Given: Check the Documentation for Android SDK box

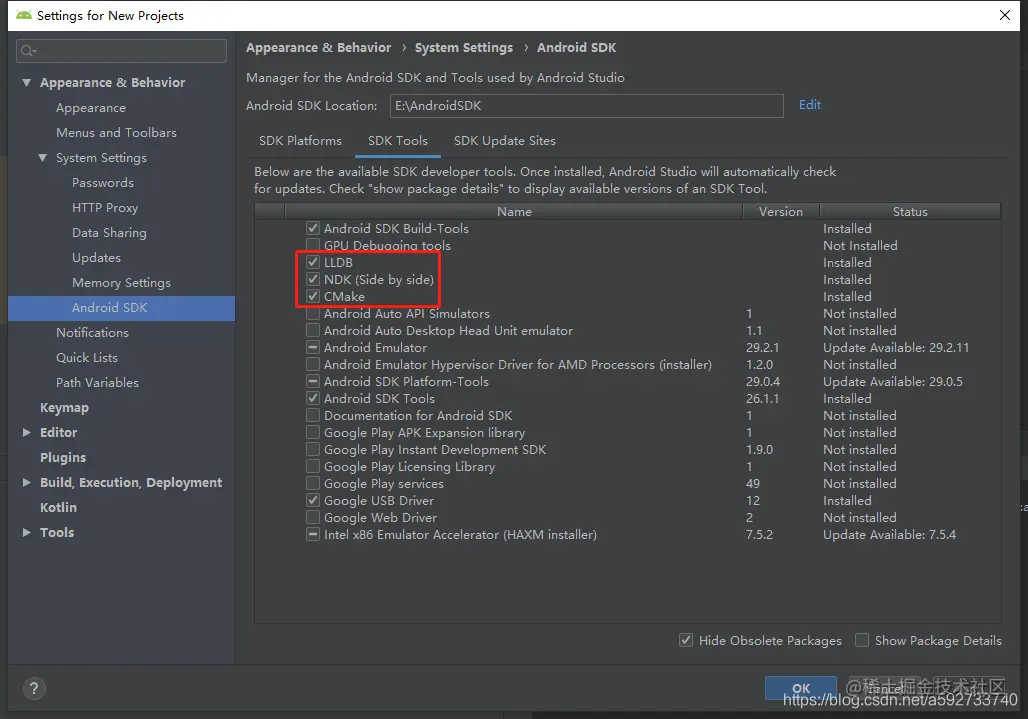Looking at the screenshot, I should tap(313, 415).
